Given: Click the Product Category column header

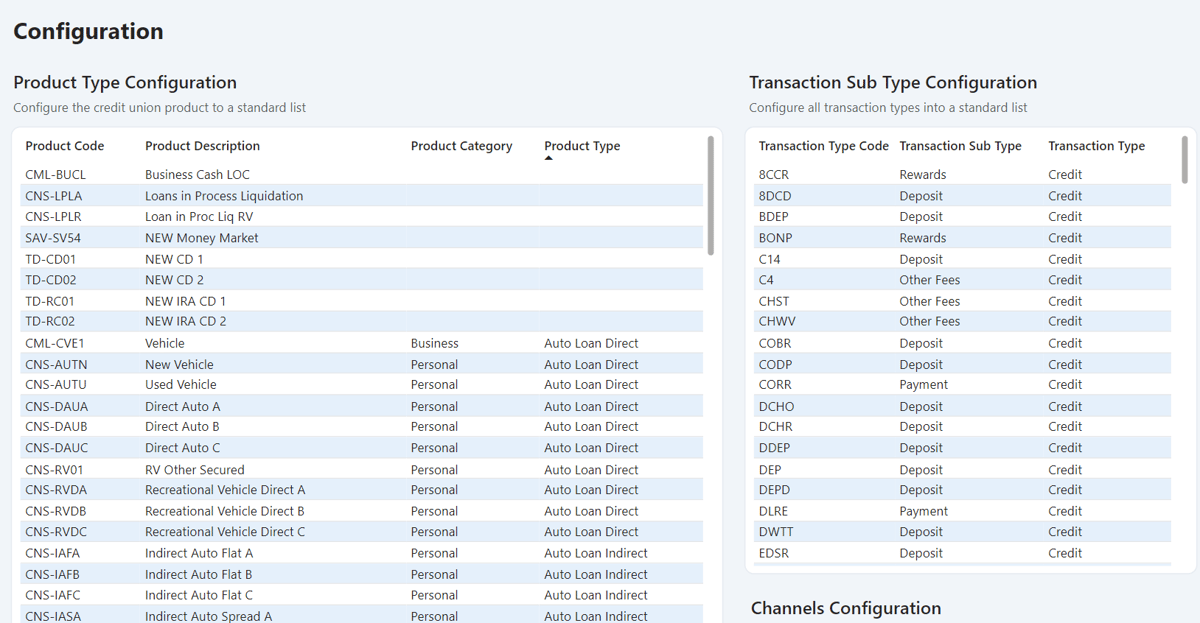Looking at the screenshot, I should click(461, 146).
